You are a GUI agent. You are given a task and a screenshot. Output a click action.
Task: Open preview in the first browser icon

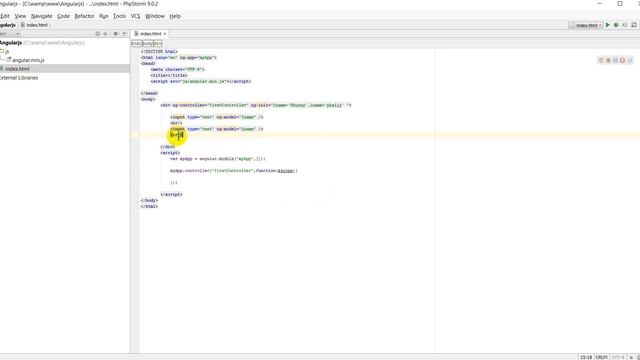601,60
